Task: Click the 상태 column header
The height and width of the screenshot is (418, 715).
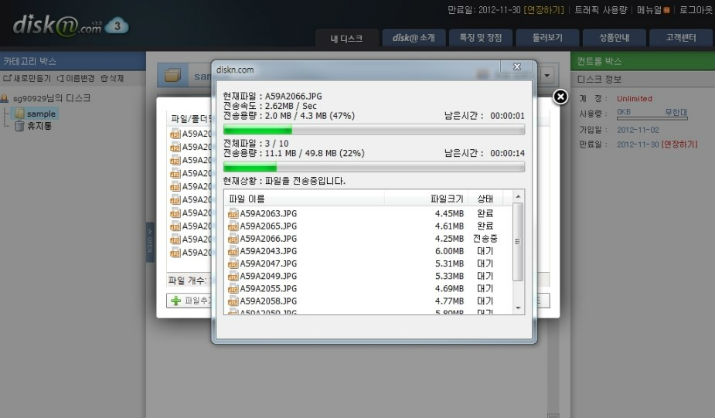Action: [x=485, y=199]
